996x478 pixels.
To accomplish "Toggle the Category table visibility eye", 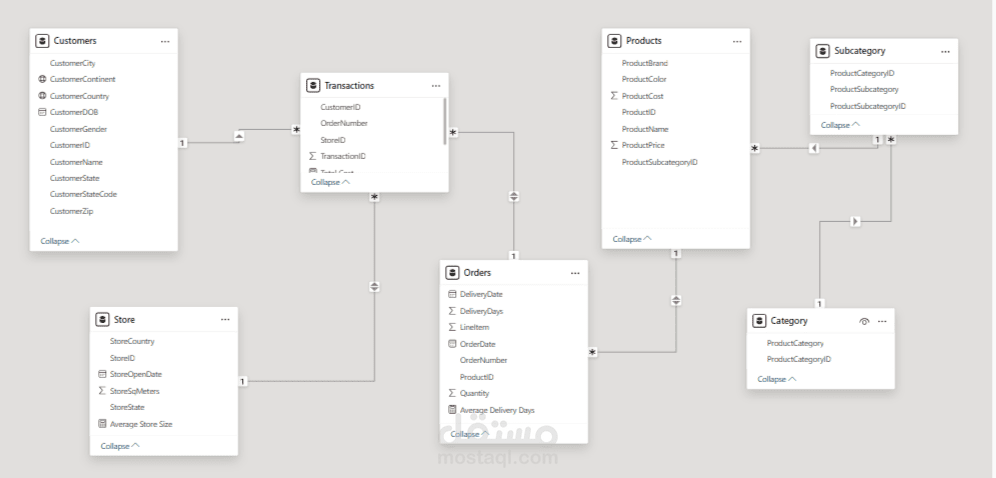I will click(x=864, y=321).
